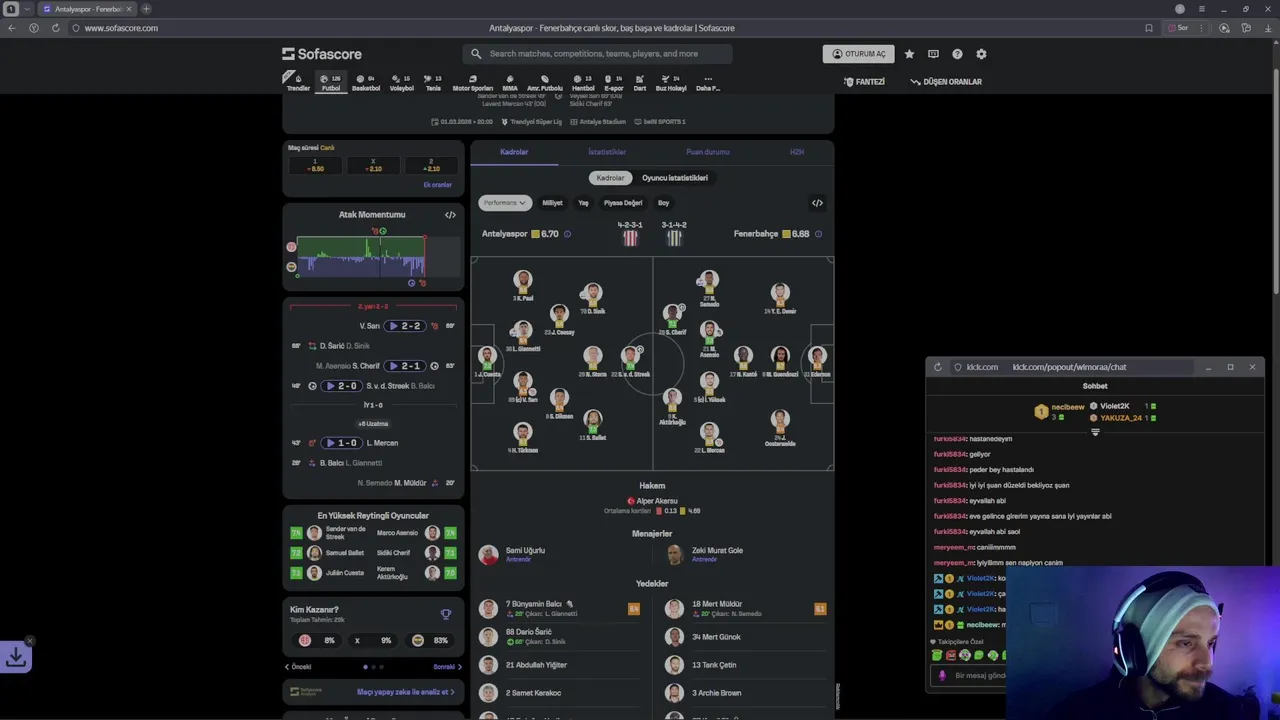Select the Oyuncu istatistikleri pill toggle
The width and height of the screenshot is (1280, 720).
675,178
